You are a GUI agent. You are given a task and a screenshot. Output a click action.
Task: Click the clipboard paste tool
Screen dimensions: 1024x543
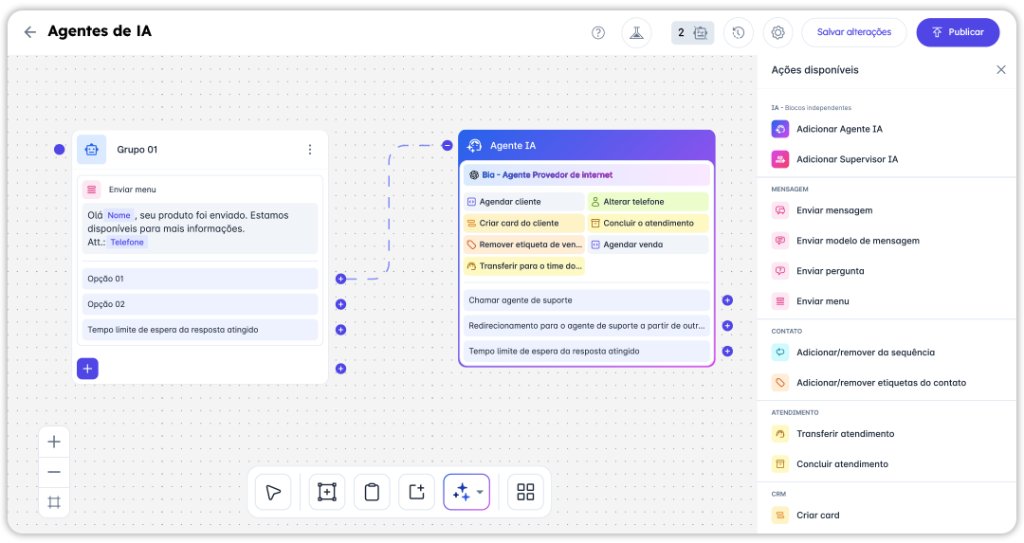coord(372,492)
